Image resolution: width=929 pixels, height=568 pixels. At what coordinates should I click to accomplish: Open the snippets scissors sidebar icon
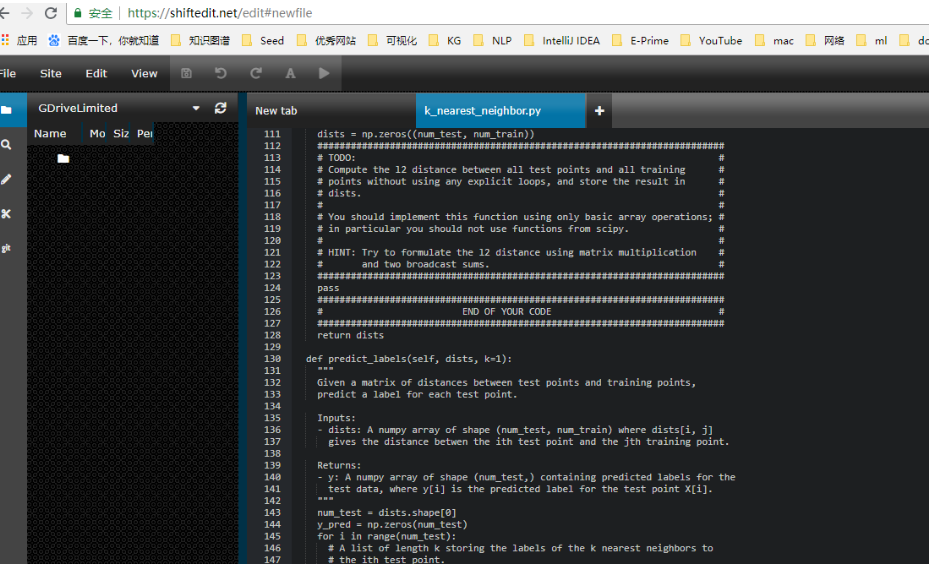(7, 214)
